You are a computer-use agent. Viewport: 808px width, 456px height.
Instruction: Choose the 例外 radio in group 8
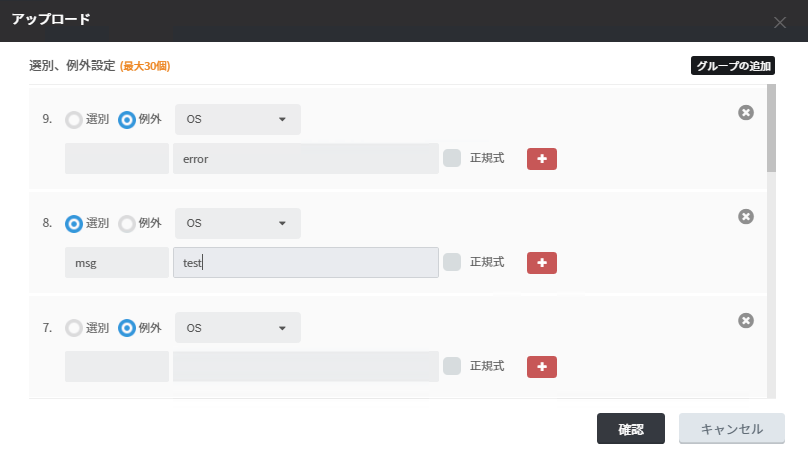click(127, 224)
